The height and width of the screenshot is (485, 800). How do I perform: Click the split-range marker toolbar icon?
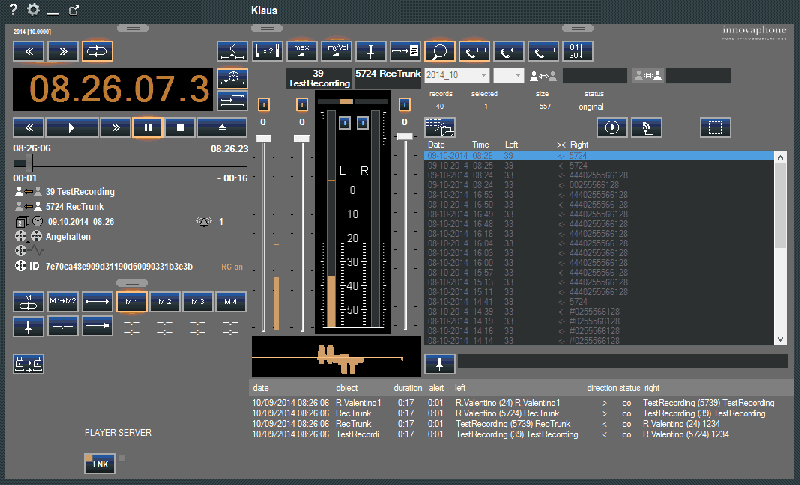pyautogui.click(x=233, y=52)
